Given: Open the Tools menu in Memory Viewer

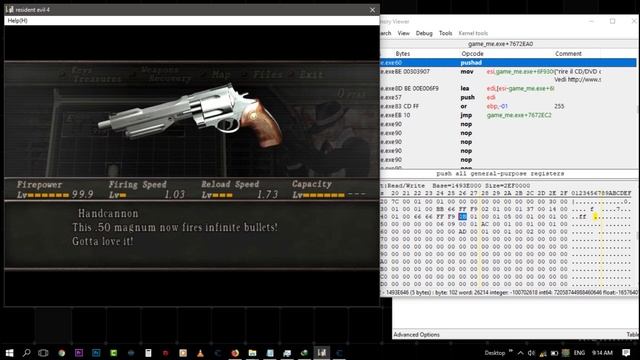Looking at the screenshot, I should tap(445, 33).
